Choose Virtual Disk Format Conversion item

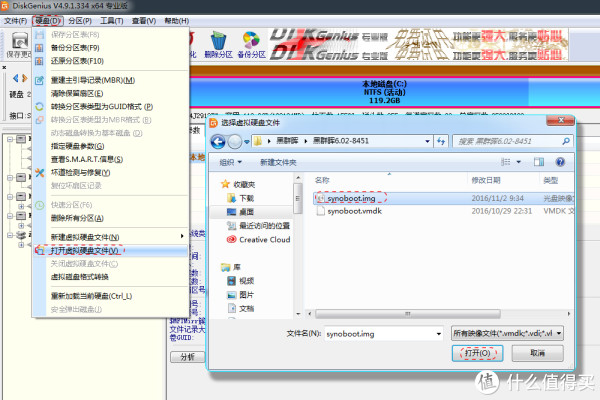pyautogui.click(x=111, y=277)
